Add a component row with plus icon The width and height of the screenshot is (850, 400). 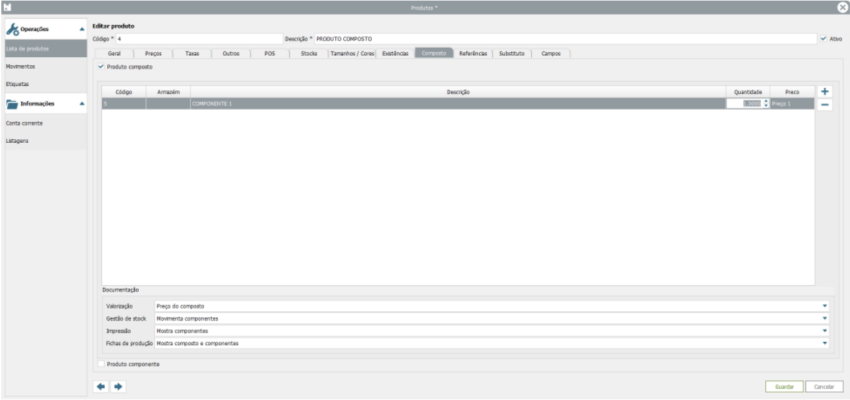(x=825, y=91)
